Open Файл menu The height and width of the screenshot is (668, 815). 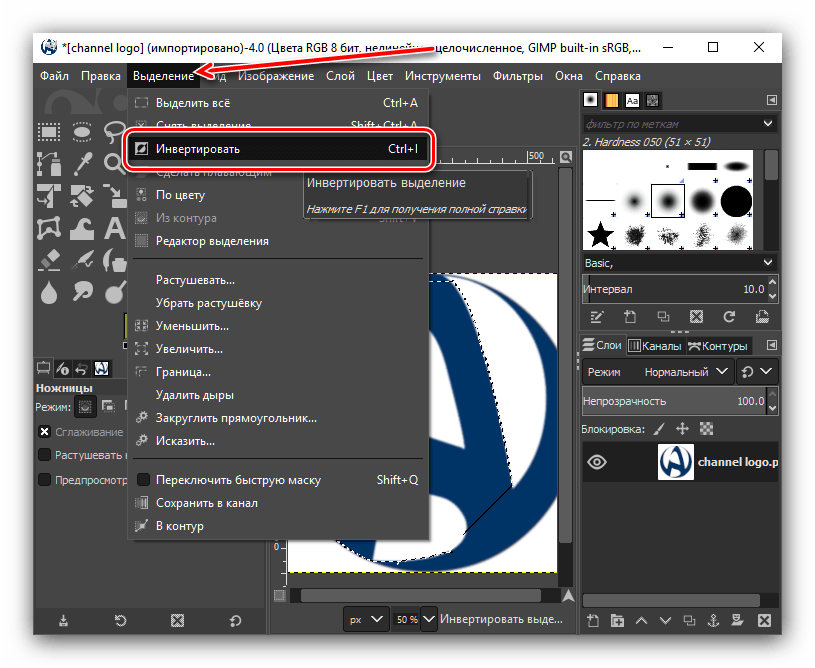pyautogui.click(x=54, y=76)
